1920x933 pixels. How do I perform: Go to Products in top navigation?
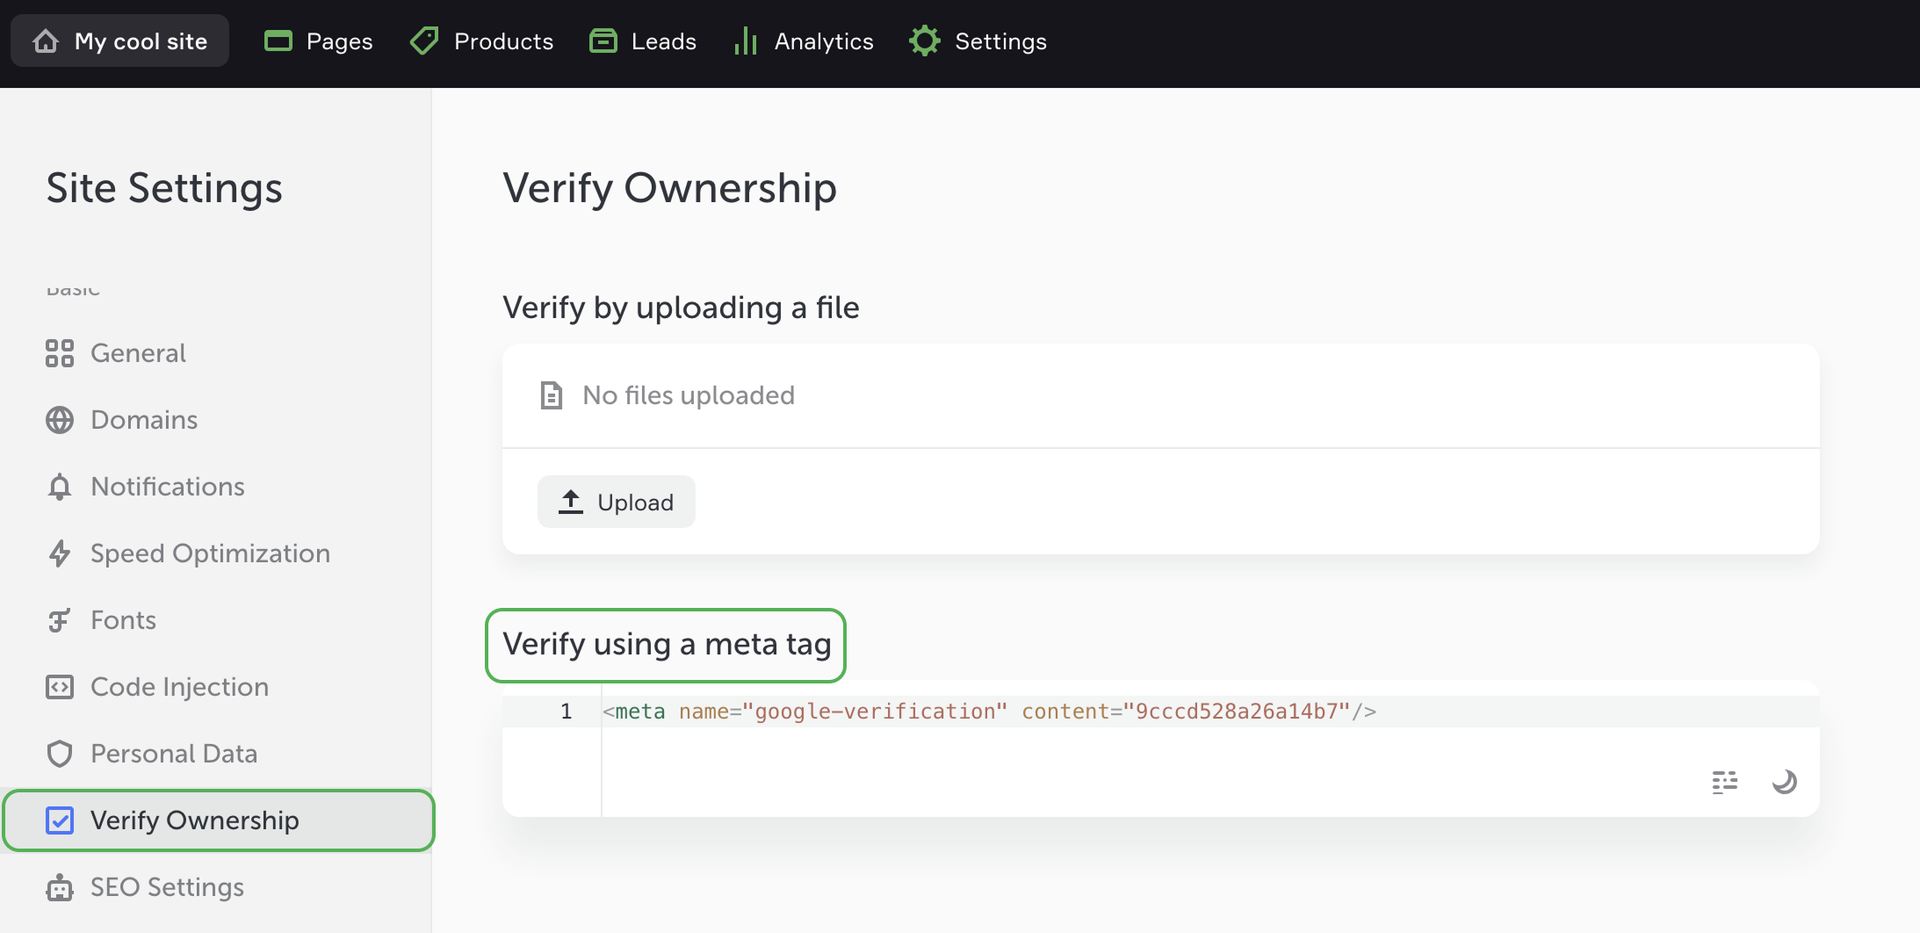482,41
